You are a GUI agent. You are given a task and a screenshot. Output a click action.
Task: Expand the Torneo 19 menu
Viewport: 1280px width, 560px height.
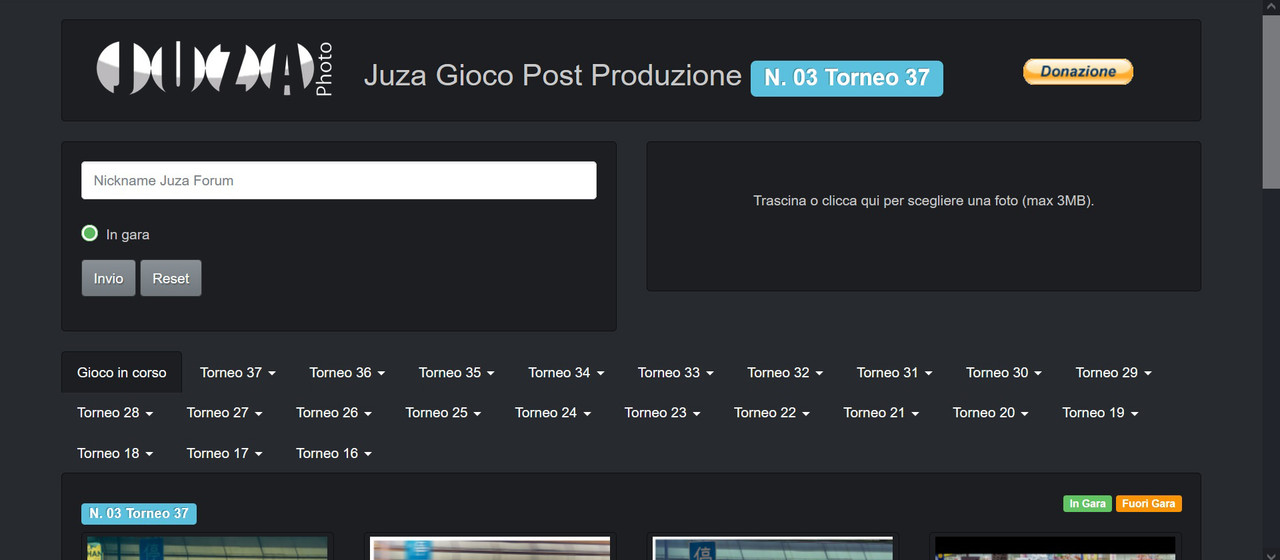click(x=1100, y=412)
